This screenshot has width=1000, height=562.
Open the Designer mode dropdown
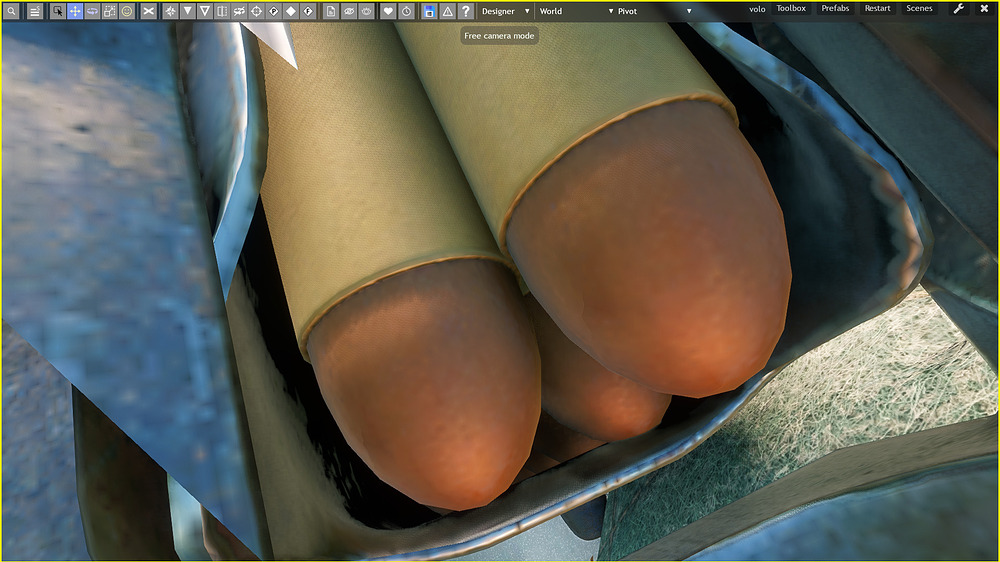click(505, 11)
